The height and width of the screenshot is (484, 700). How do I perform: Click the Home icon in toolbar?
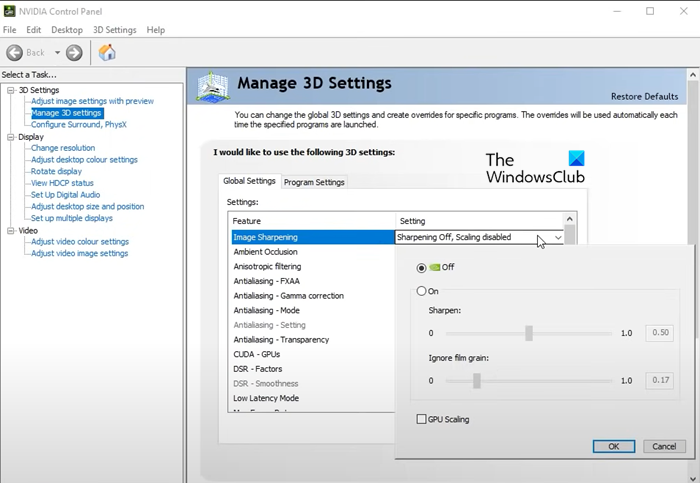[107, 52]
